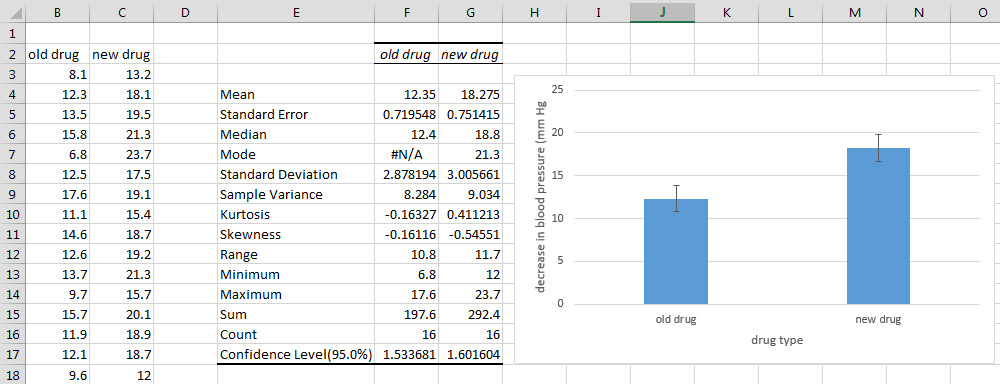Image resolution: width=1000 pixels, height=384 pixels.
Task: Select the drug type axis title
Action: coord(777,341)
